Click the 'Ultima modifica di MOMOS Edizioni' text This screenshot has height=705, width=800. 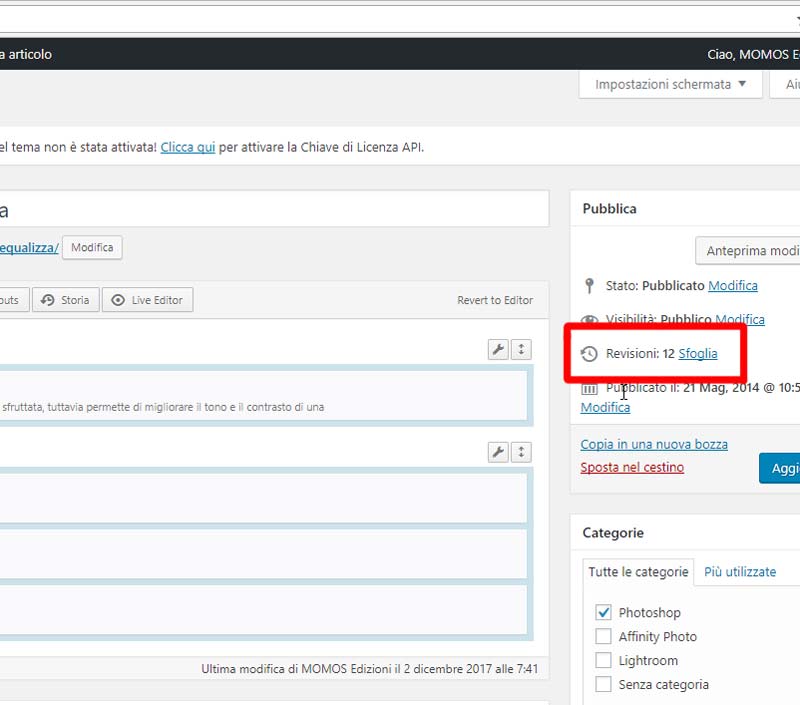369,669
